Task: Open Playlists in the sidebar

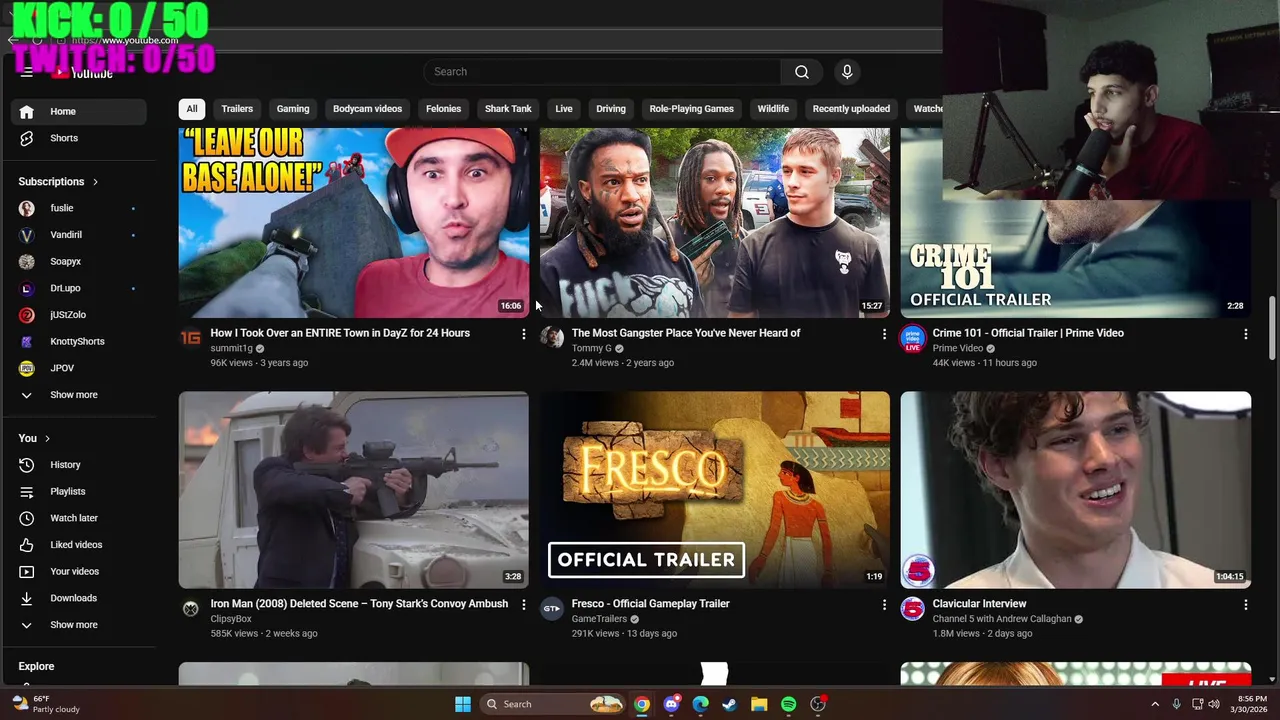Action: point(78,492)
